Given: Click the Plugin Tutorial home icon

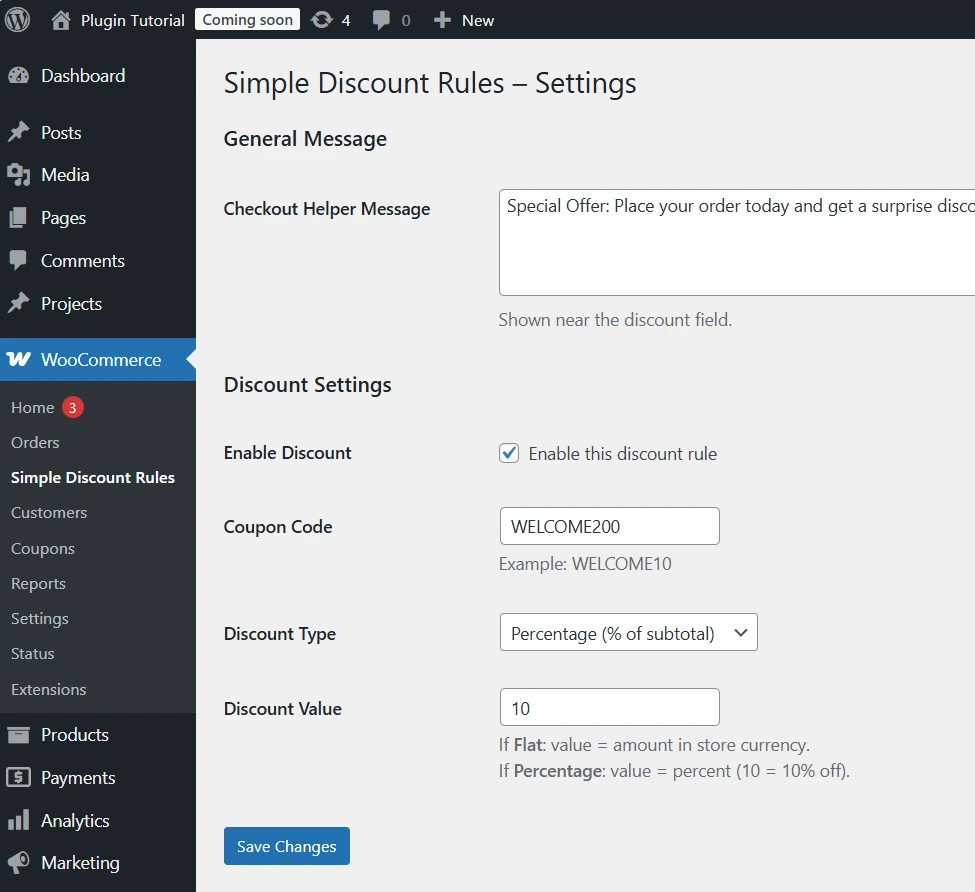Looking at the screenshot, I should point(61,20).
